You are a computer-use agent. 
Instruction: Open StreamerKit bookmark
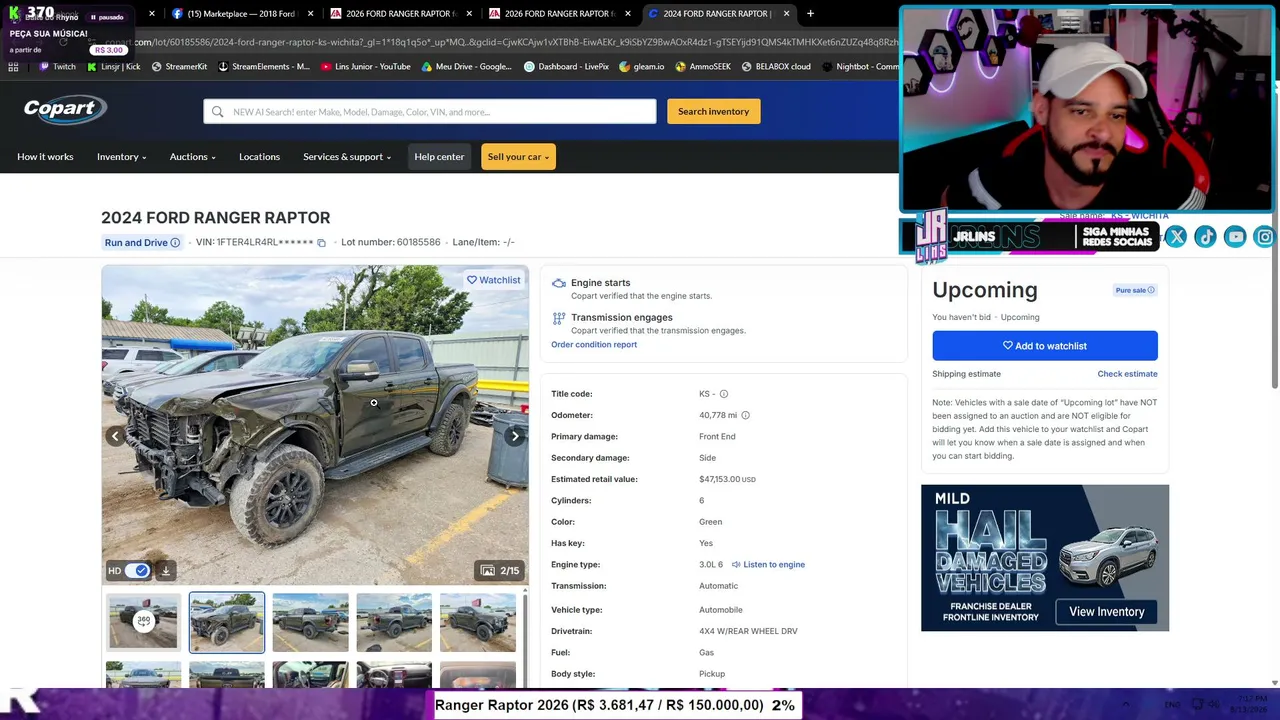(x=179, y=67)
